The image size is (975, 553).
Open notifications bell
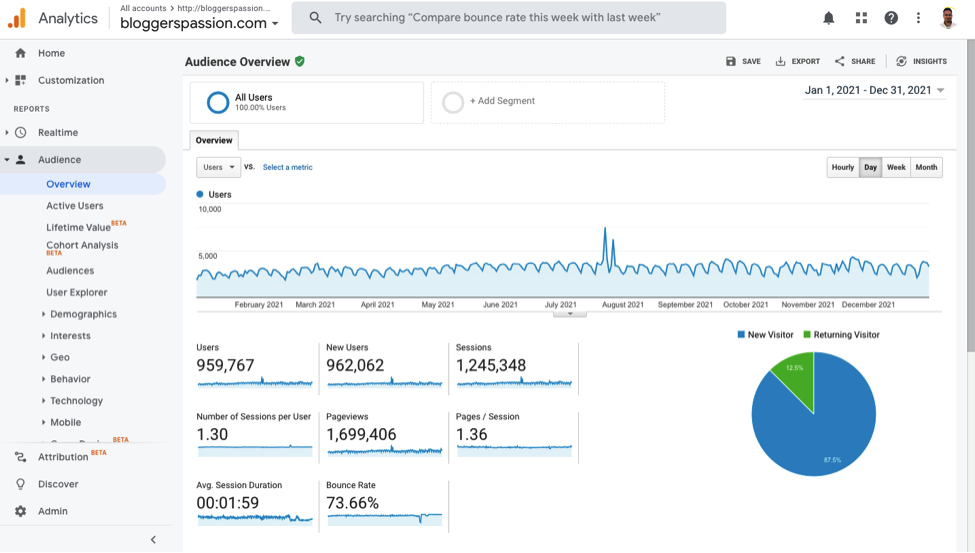click(828, 18)
